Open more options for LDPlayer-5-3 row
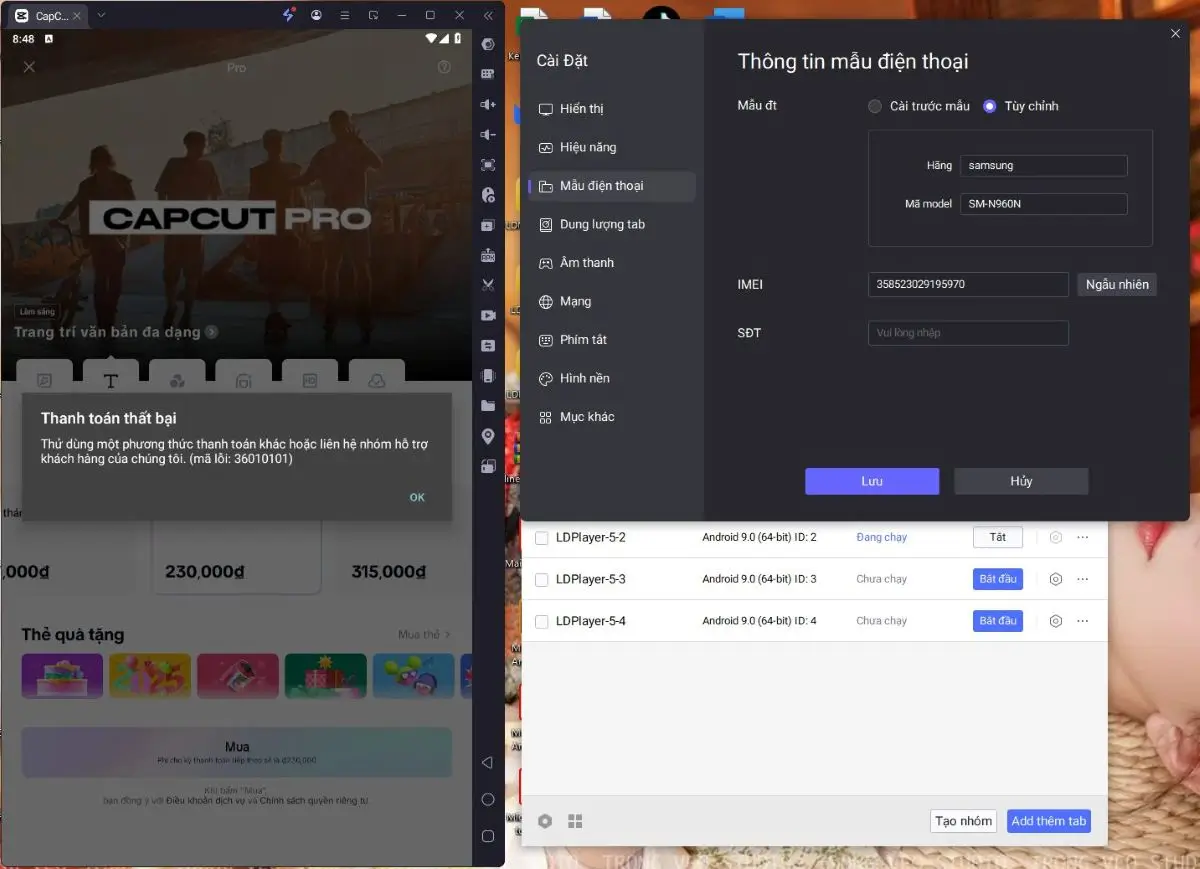Image resolution: width=1200 pixels, height=869 pixels. click(x=1083, y=579)
